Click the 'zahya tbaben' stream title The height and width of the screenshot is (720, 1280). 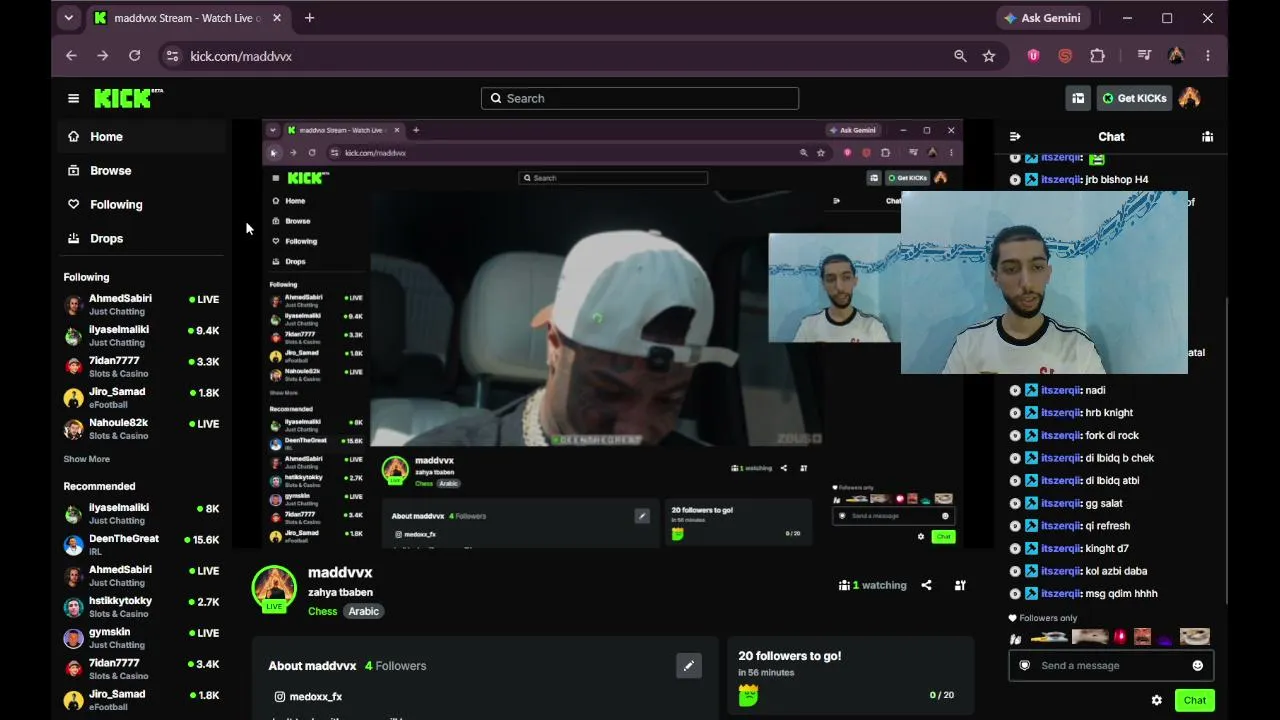340,592
